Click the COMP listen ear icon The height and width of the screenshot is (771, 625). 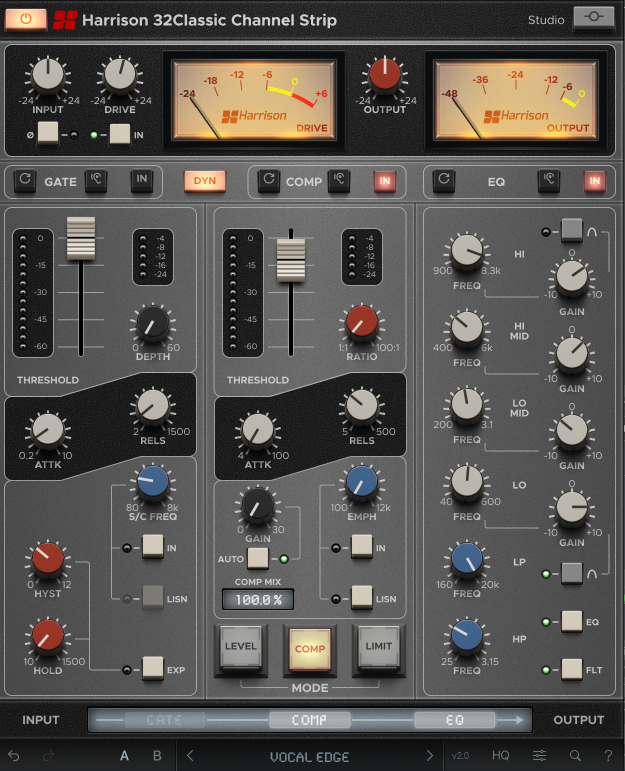click(x=339, y=180)
